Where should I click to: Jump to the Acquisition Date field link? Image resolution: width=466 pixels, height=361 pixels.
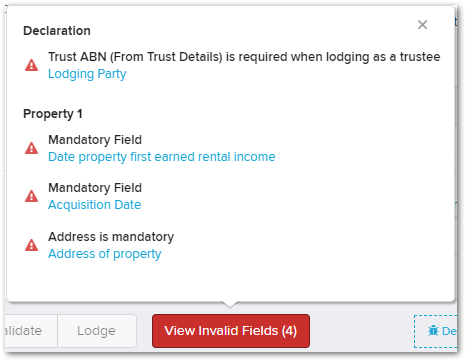click(95, 205)
